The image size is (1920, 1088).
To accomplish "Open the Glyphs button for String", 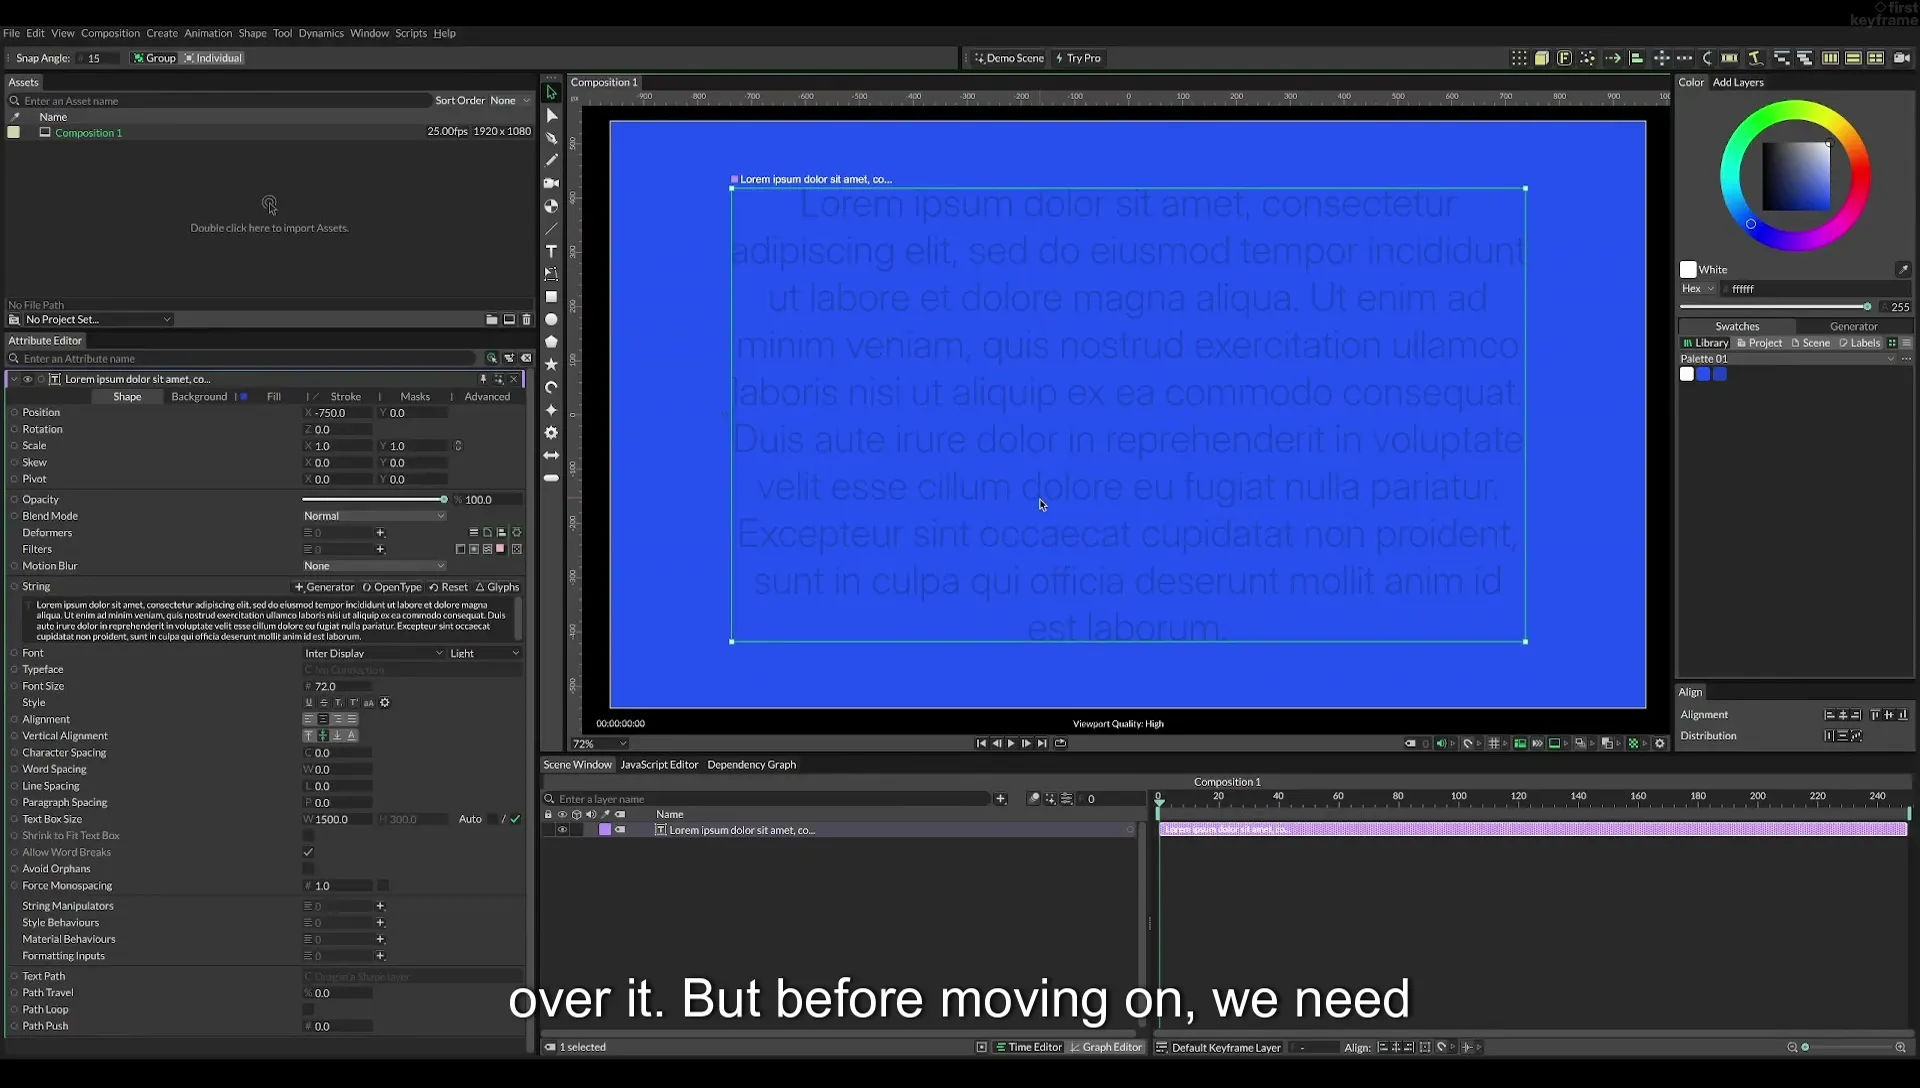I will coord(497,588).
